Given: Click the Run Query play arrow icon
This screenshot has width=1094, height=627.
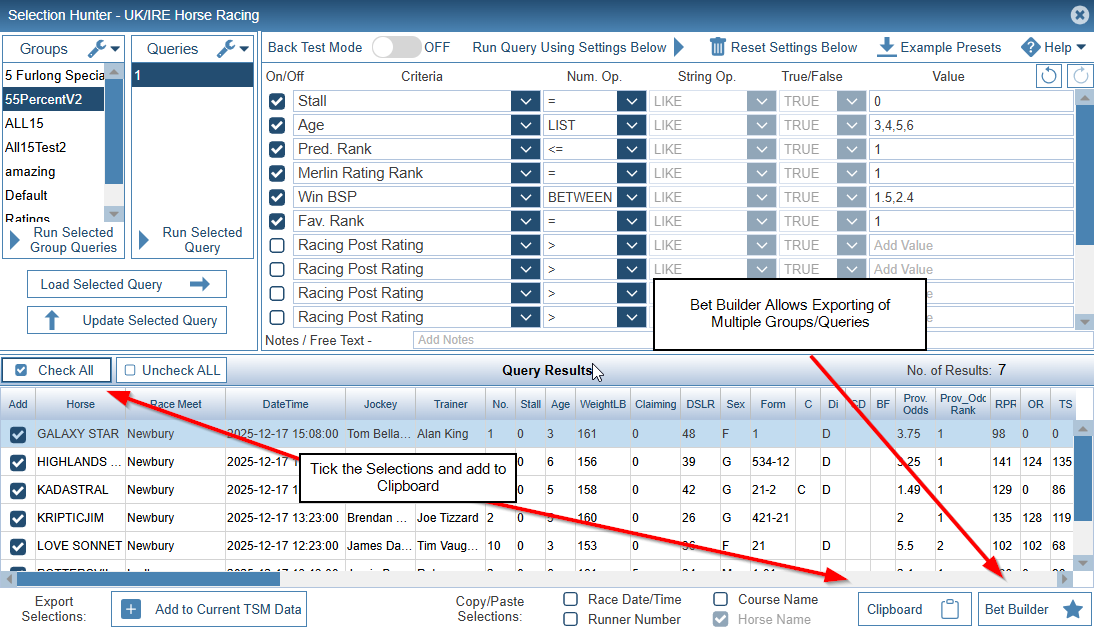Looking at the screenshot, I should [679, 47].
